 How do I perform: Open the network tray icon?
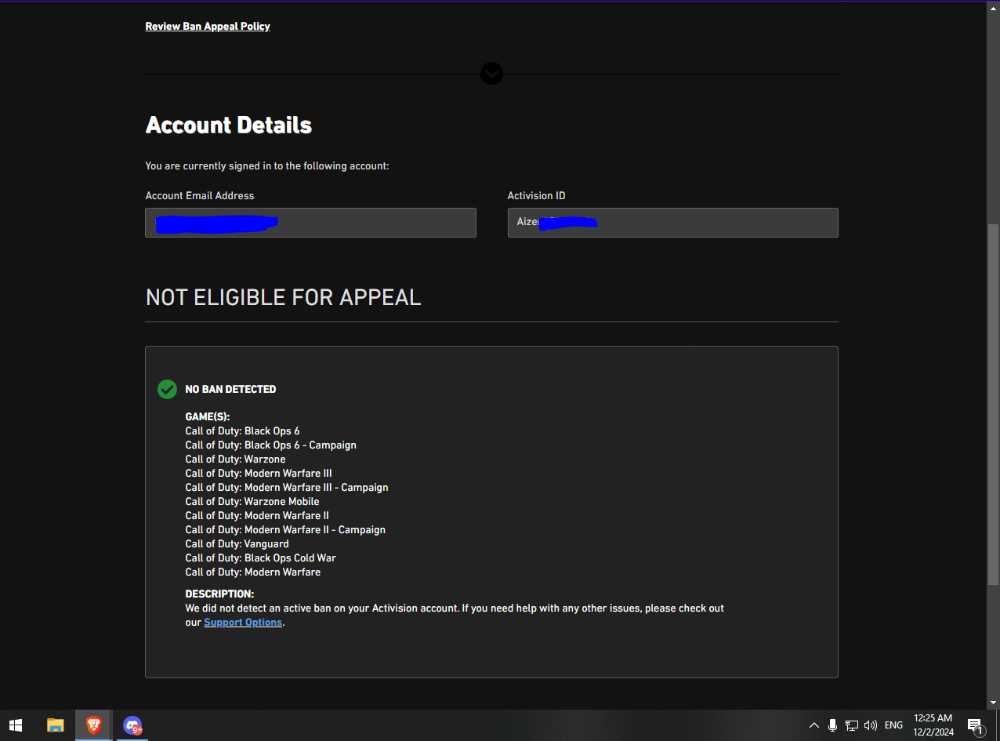[851, 725]
